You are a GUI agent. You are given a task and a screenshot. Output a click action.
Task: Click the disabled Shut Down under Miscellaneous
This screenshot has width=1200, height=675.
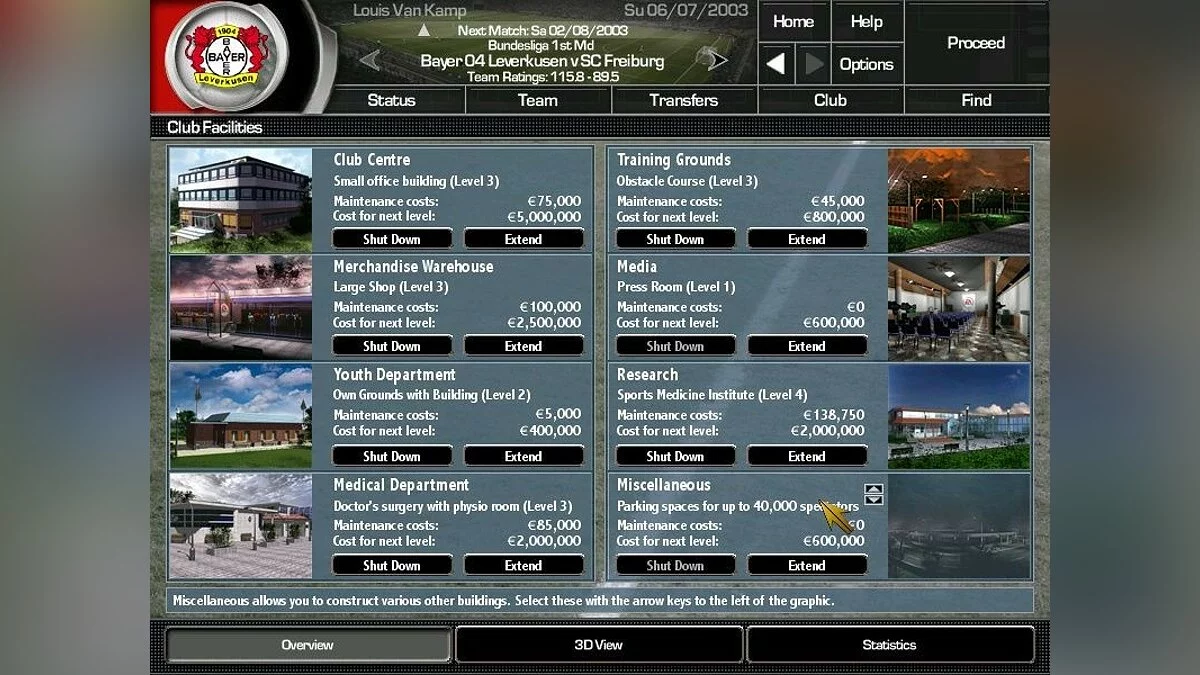[x=676, y=565]
